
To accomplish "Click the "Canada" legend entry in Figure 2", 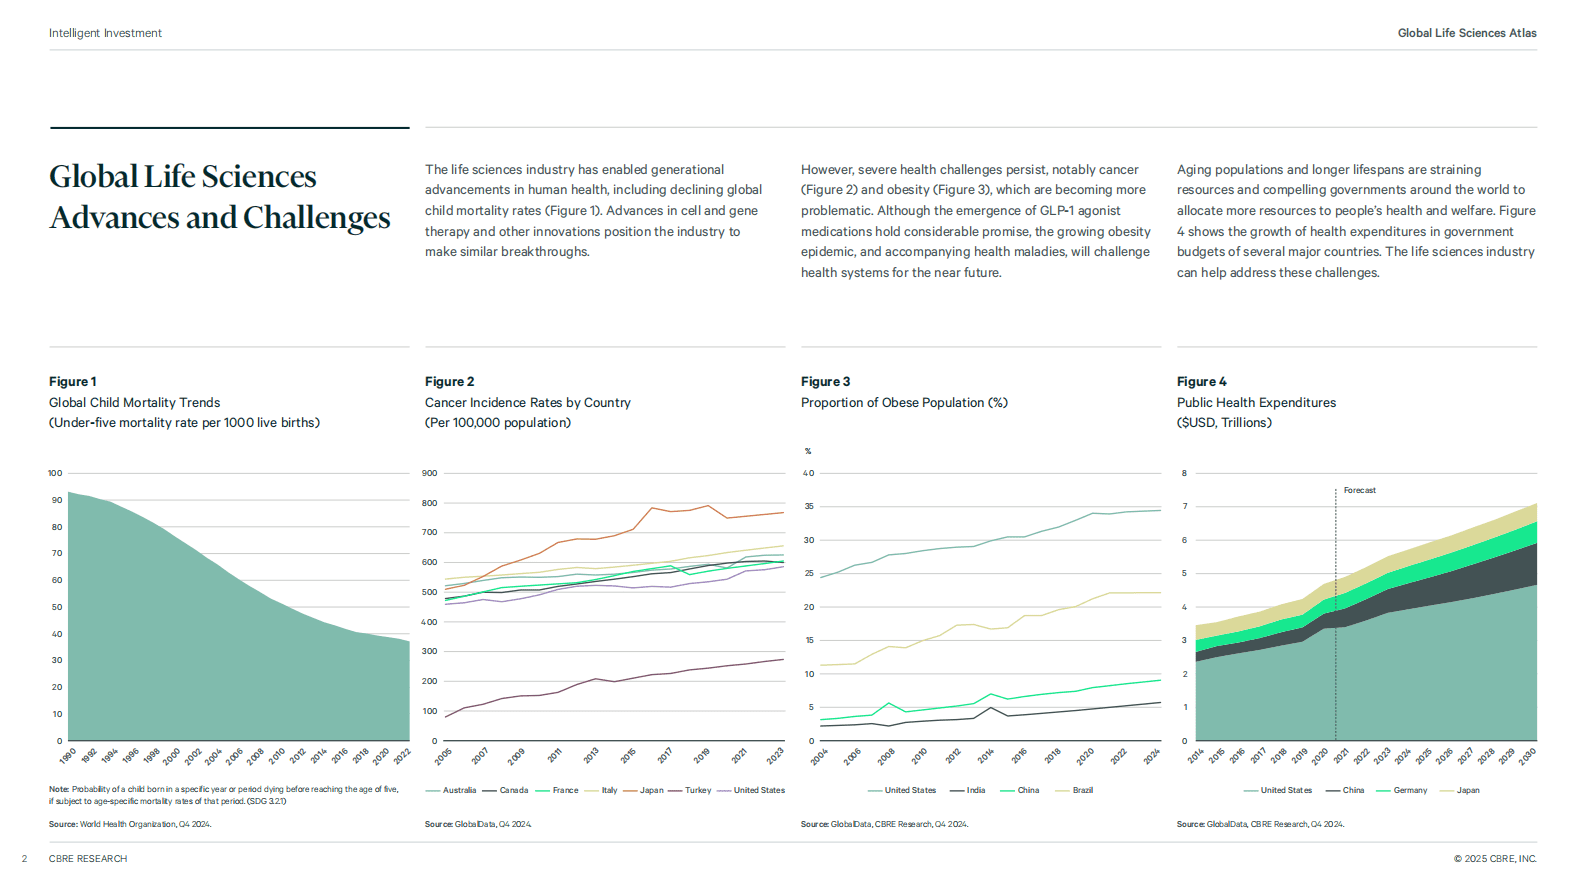I will [505, 790].
